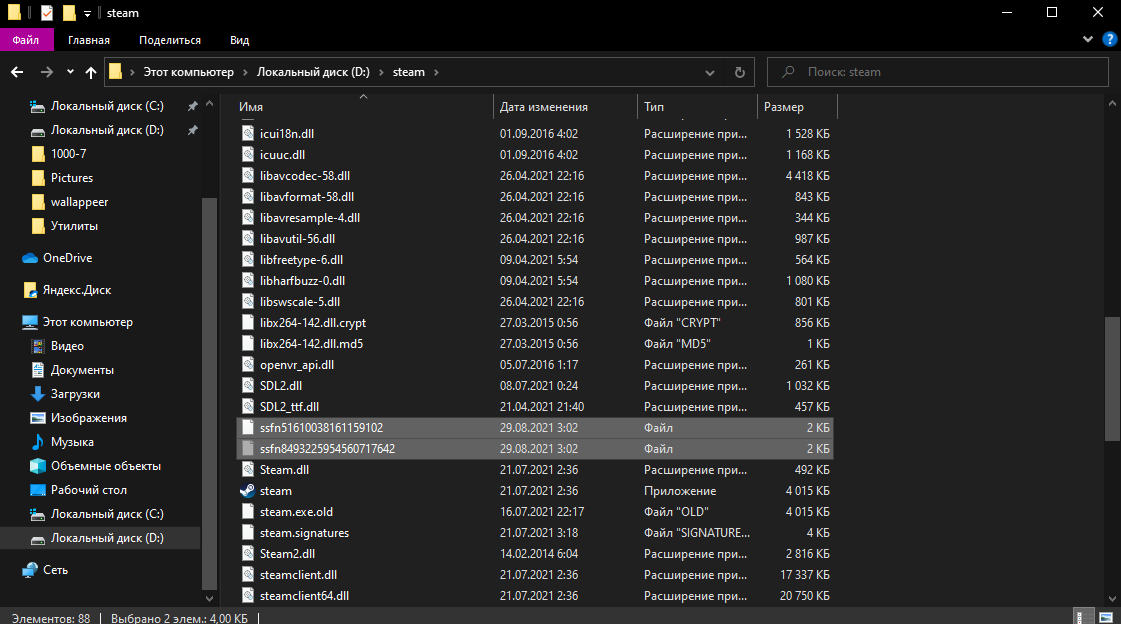The width and height of the screenshot is (1121, 624).
Task: Go forward with the right arrow
Action: coord(46,72)
